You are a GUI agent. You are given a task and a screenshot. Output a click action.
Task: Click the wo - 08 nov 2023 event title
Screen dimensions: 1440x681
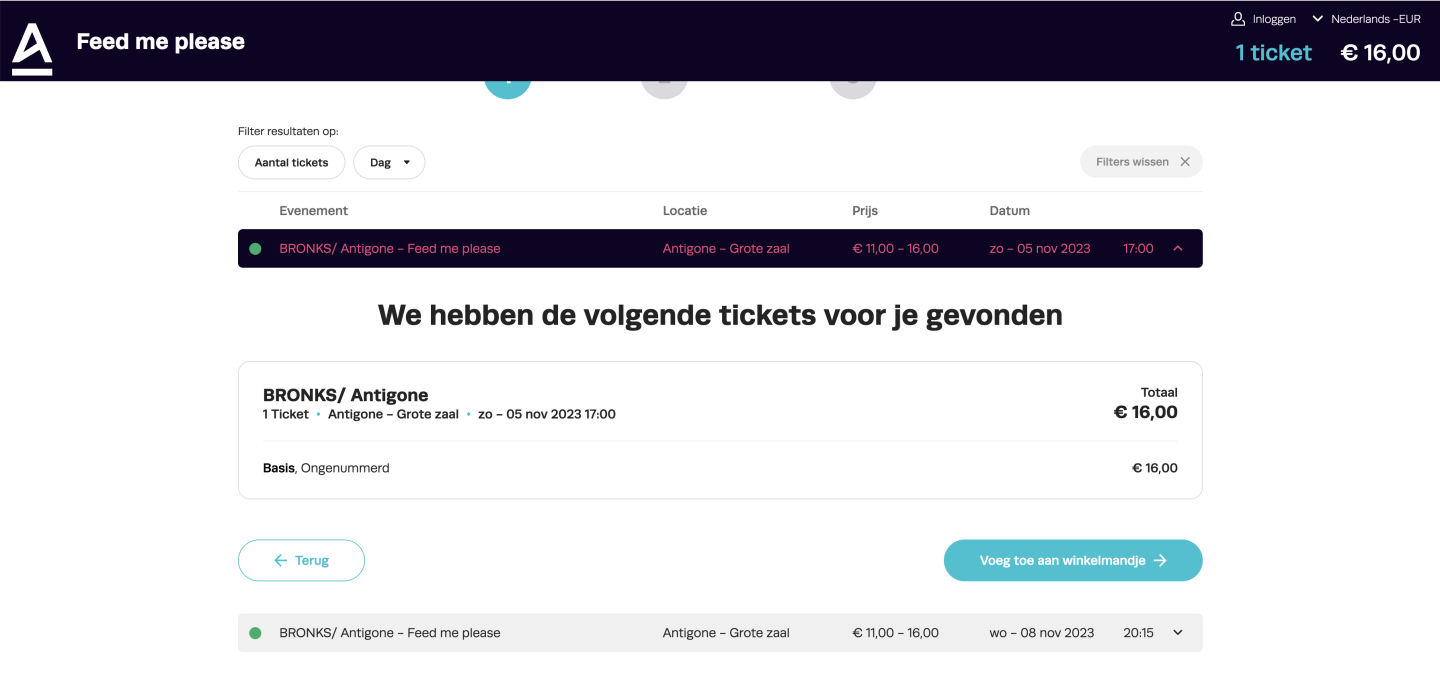tap(389, 633)
